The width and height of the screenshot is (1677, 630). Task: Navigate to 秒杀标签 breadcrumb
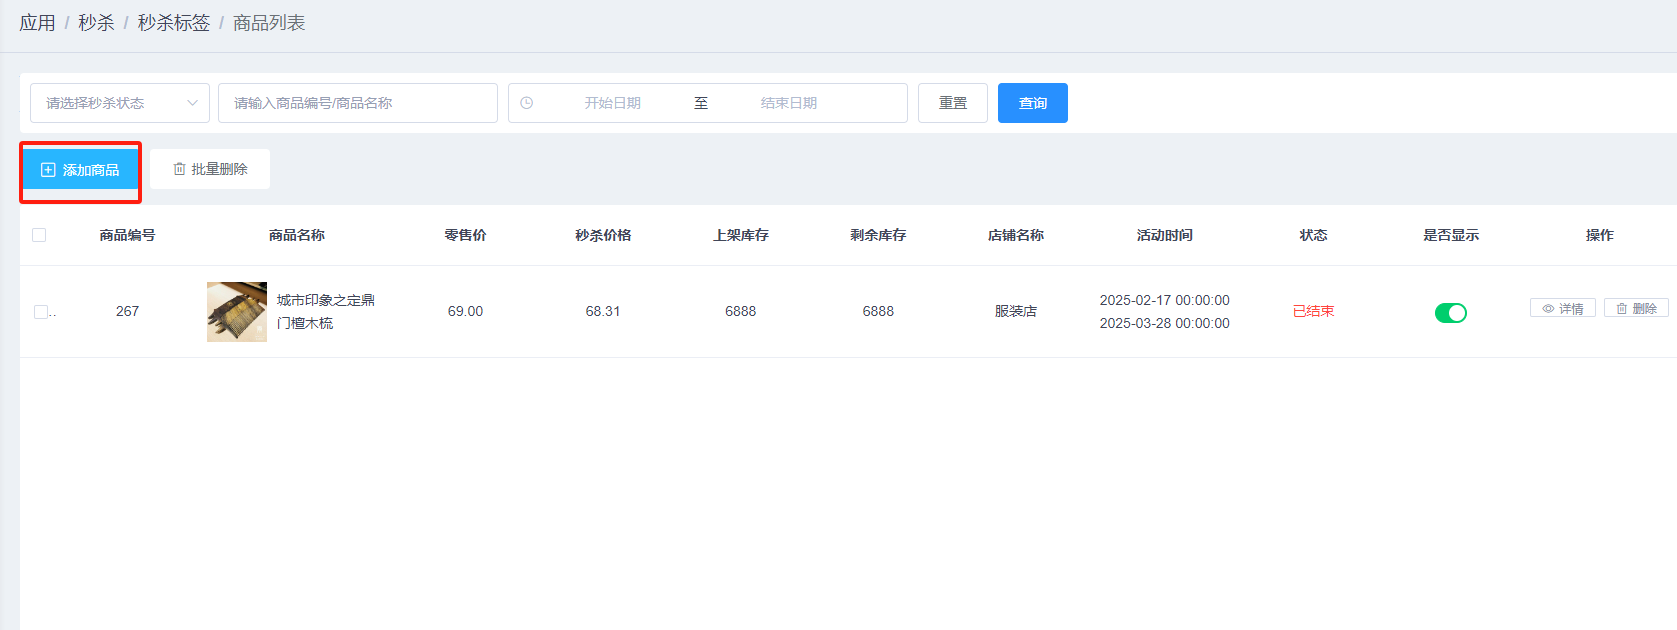click(173, 23)
